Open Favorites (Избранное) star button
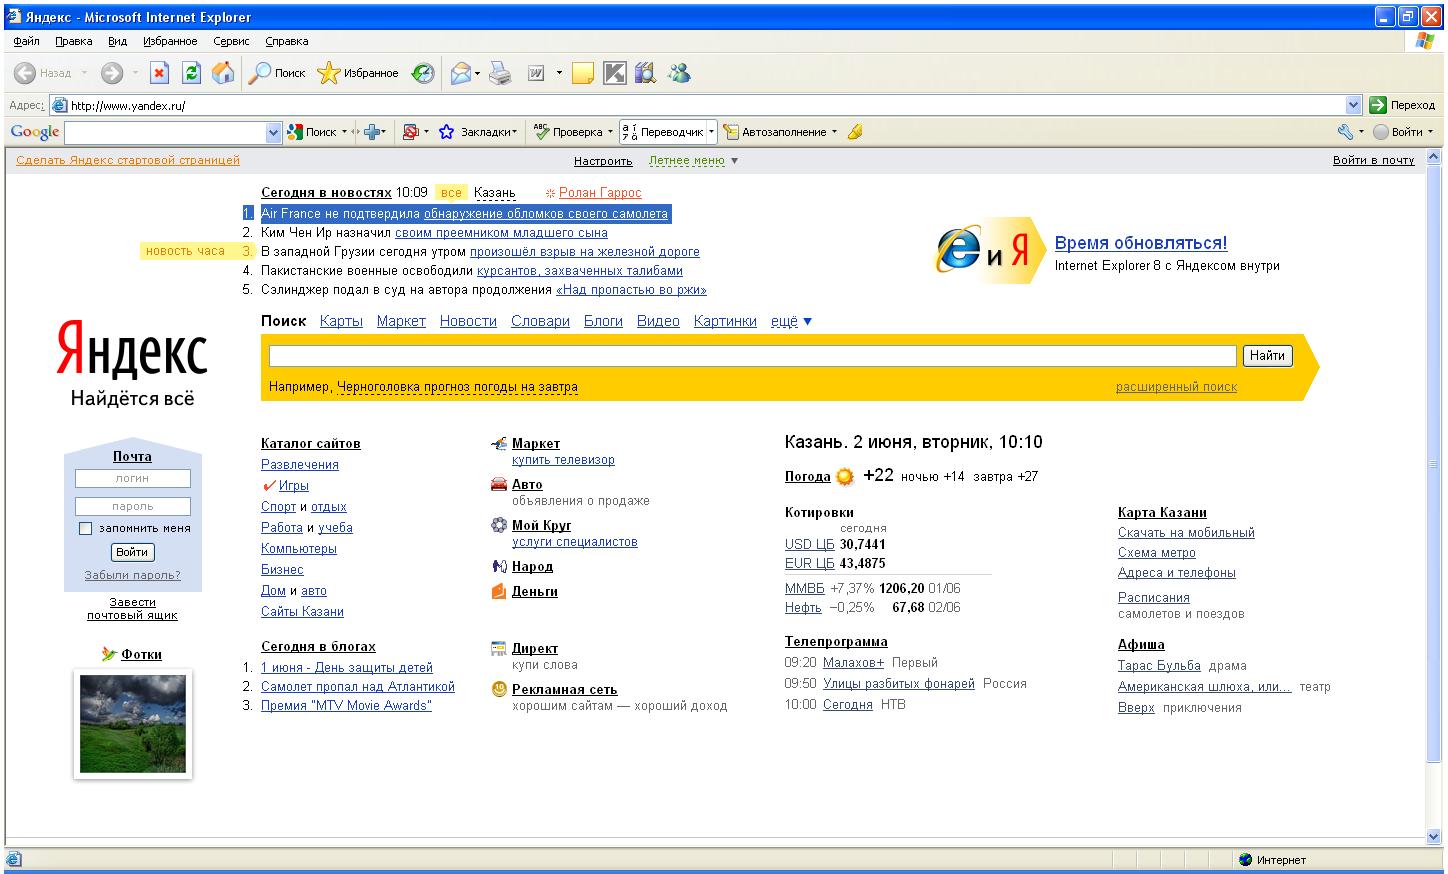The image size is (1448, 874). (358, 73)
